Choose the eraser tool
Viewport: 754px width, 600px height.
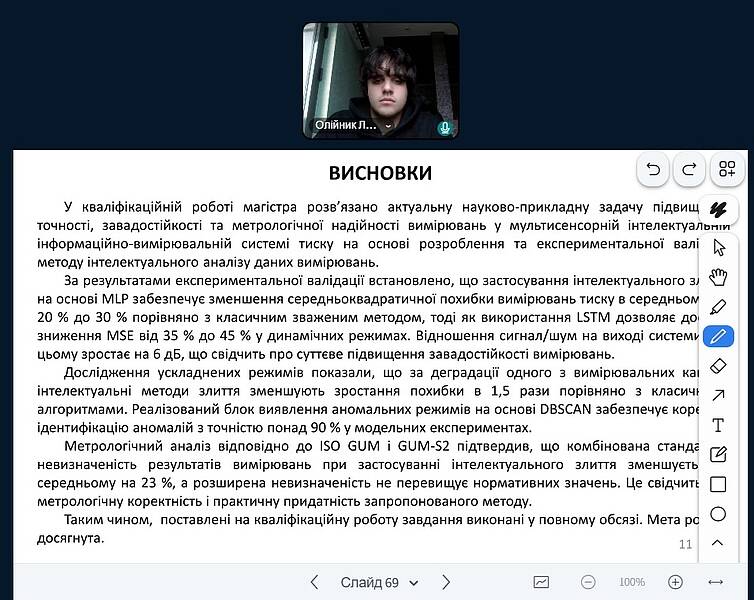(717, 366)
